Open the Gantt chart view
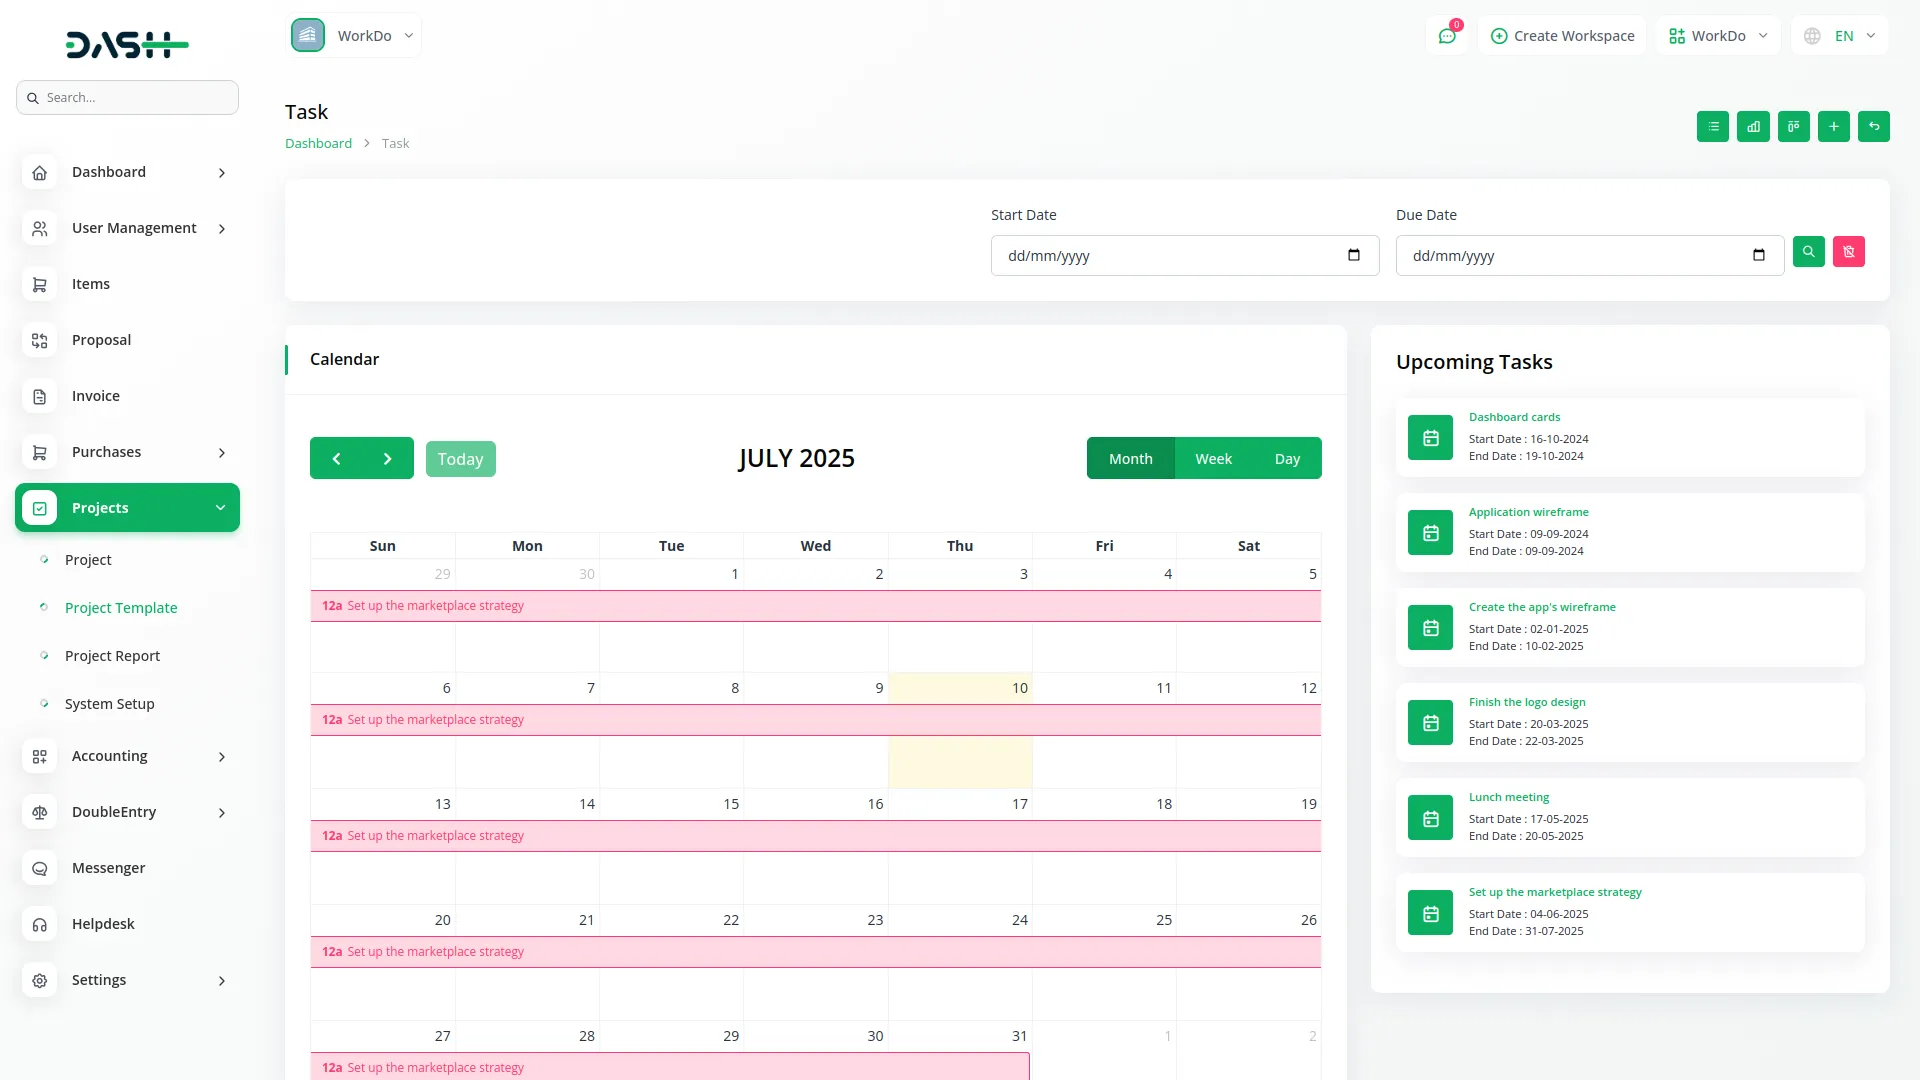1920x1080 pixels. click(x=1753, y=126)
